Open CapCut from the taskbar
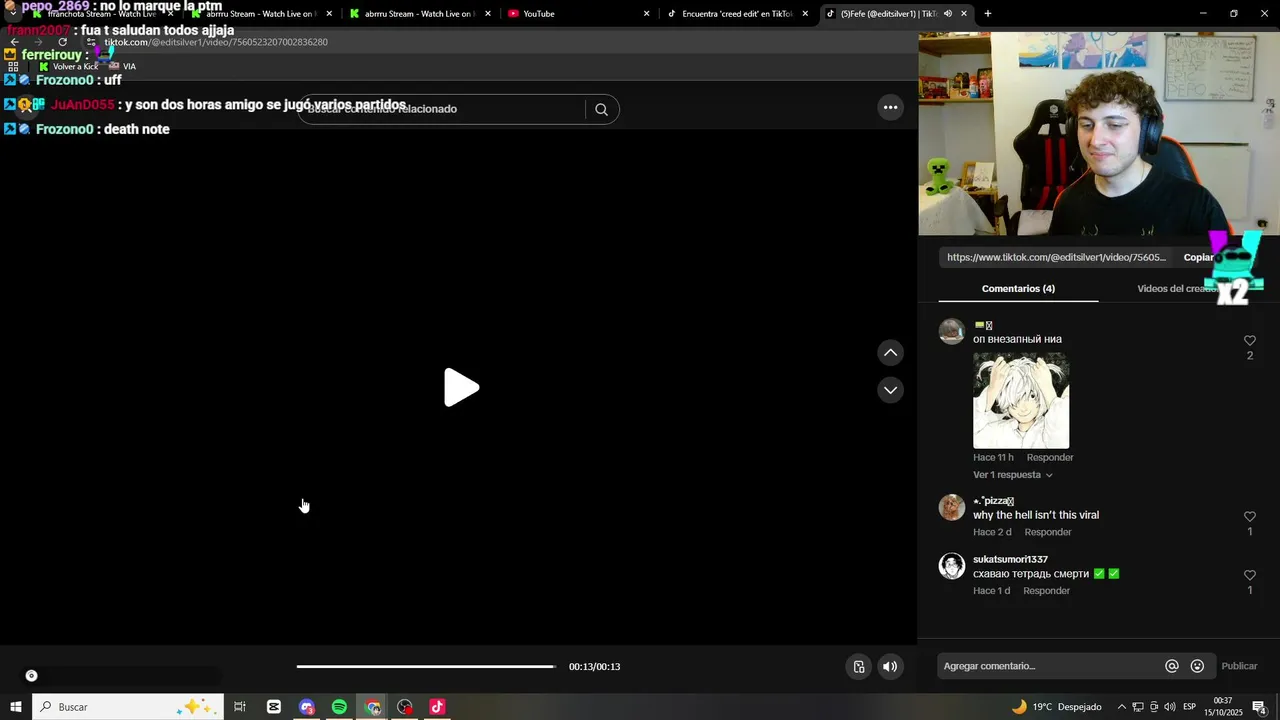1280x720 pixels. pos(274,707)
